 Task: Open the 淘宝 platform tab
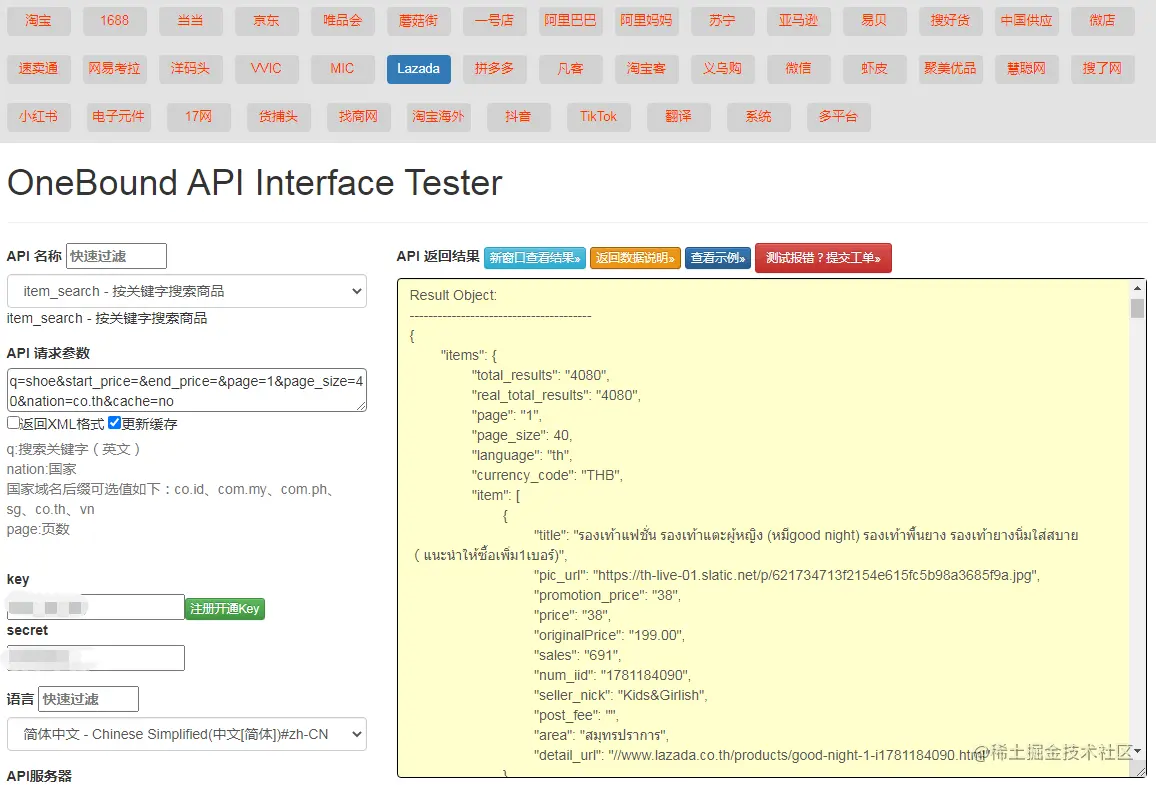pyautogui.click(x=38, y=20)
